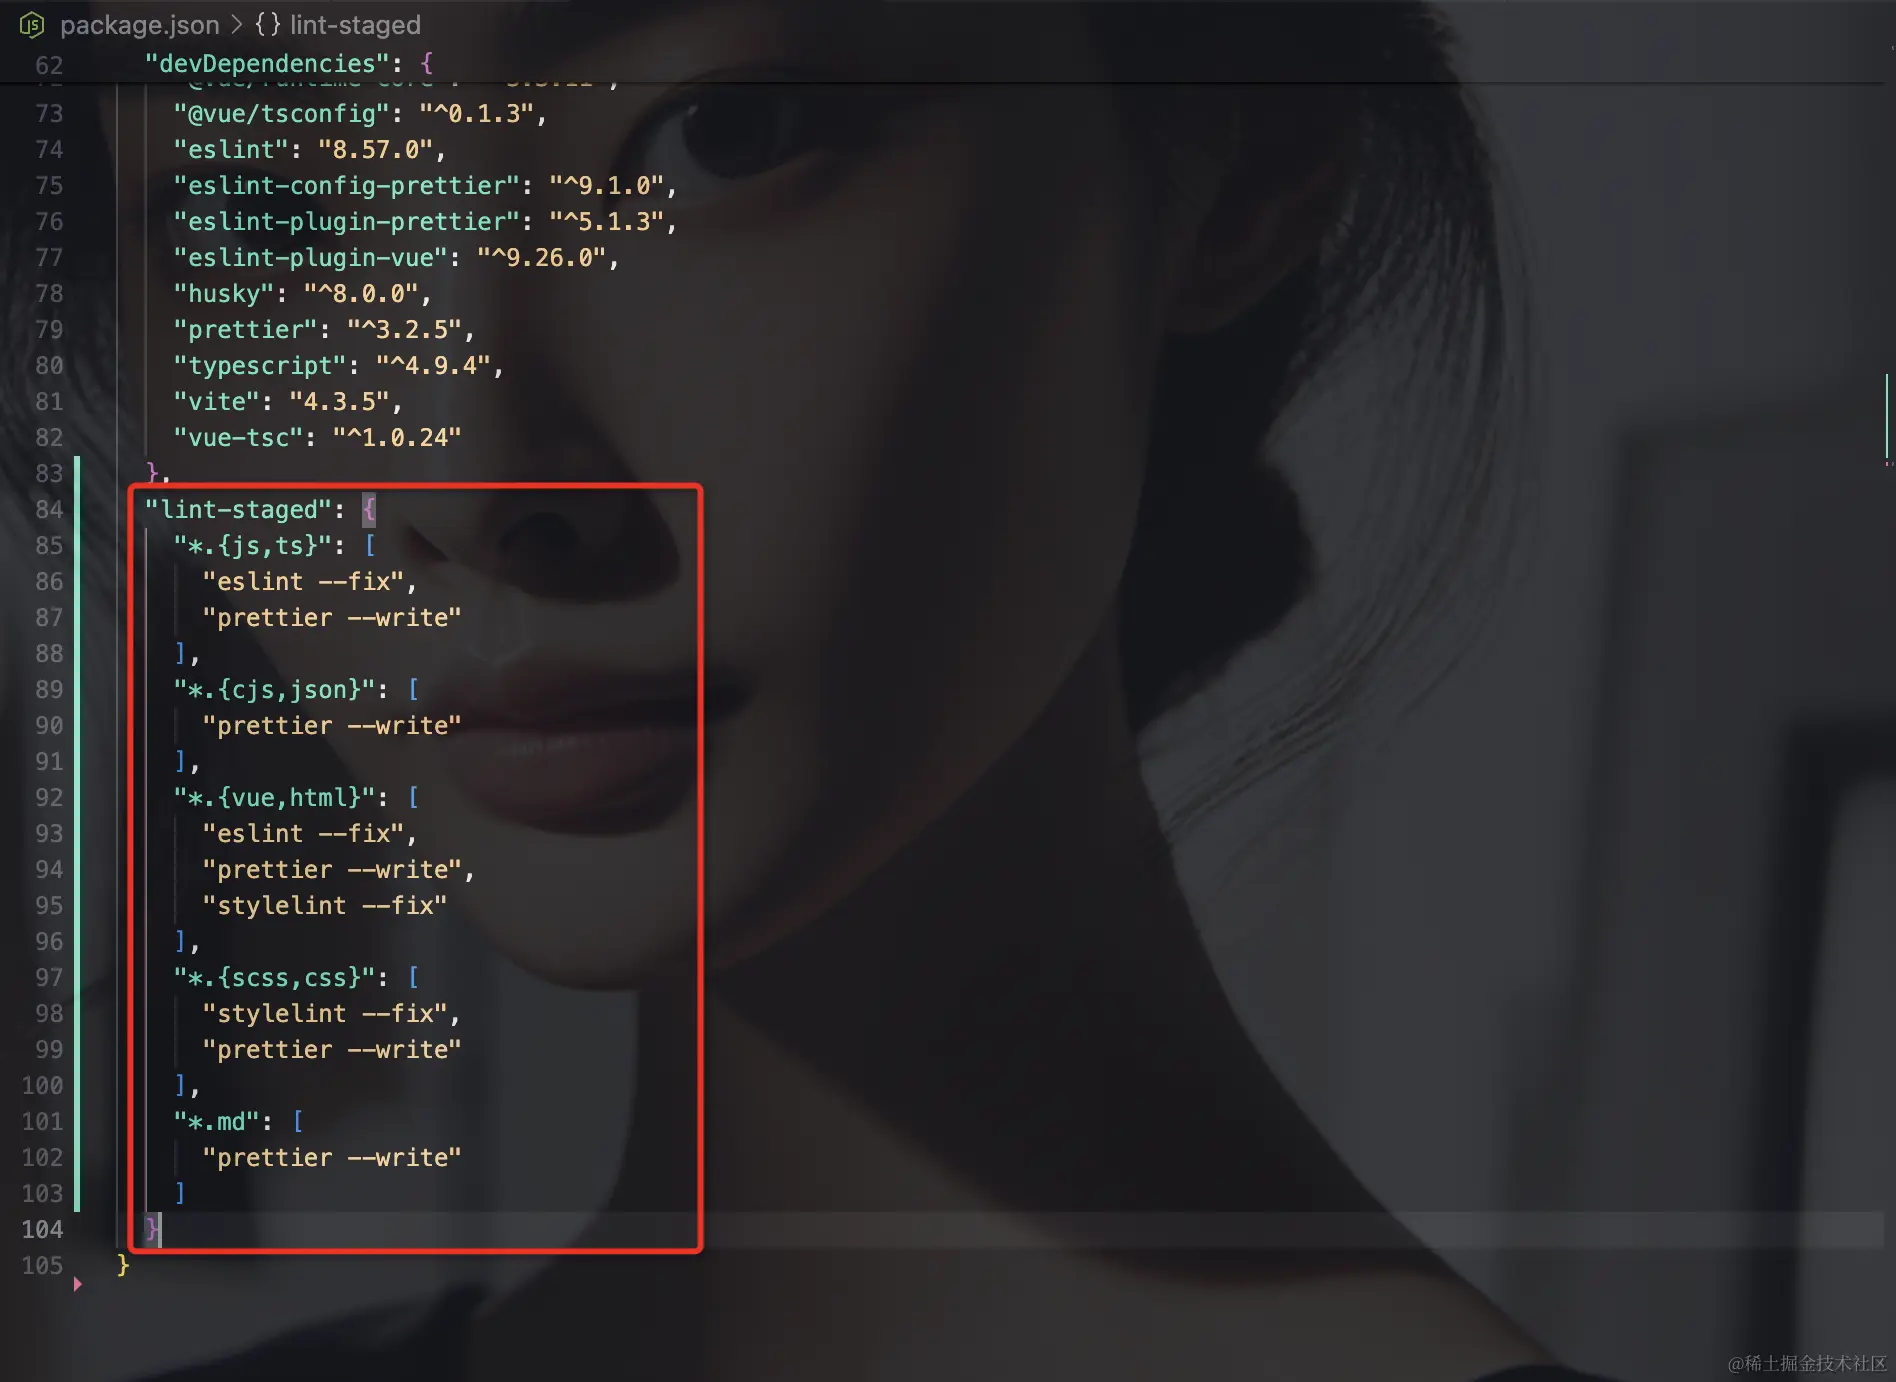Click the package.json breadcrumb file icon
Image resolution: width=1896 pixels, height=1382 pixels.
pos(32,25)
